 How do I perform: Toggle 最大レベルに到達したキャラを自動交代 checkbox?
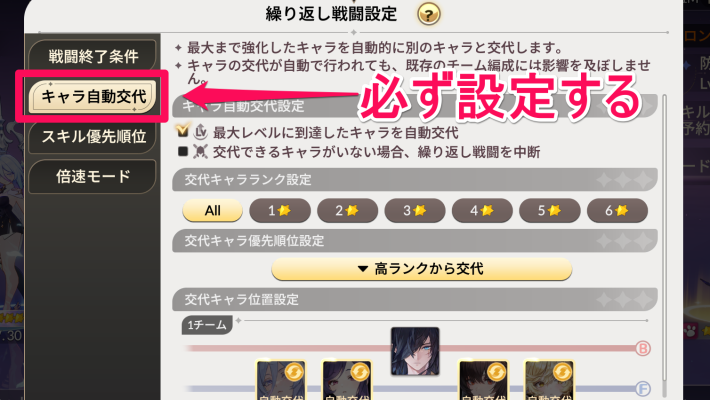182,131
